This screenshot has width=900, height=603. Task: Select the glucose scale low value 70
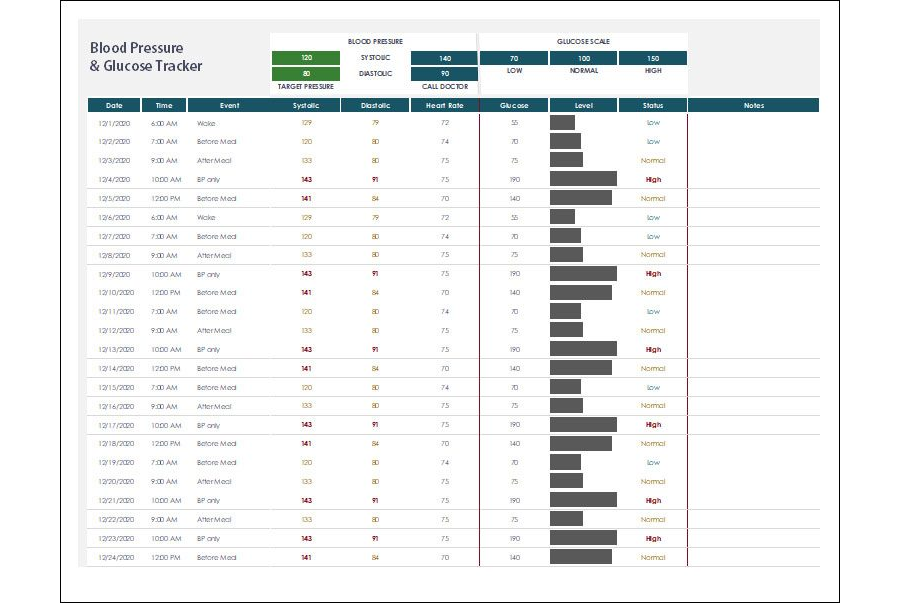point(514,58)
